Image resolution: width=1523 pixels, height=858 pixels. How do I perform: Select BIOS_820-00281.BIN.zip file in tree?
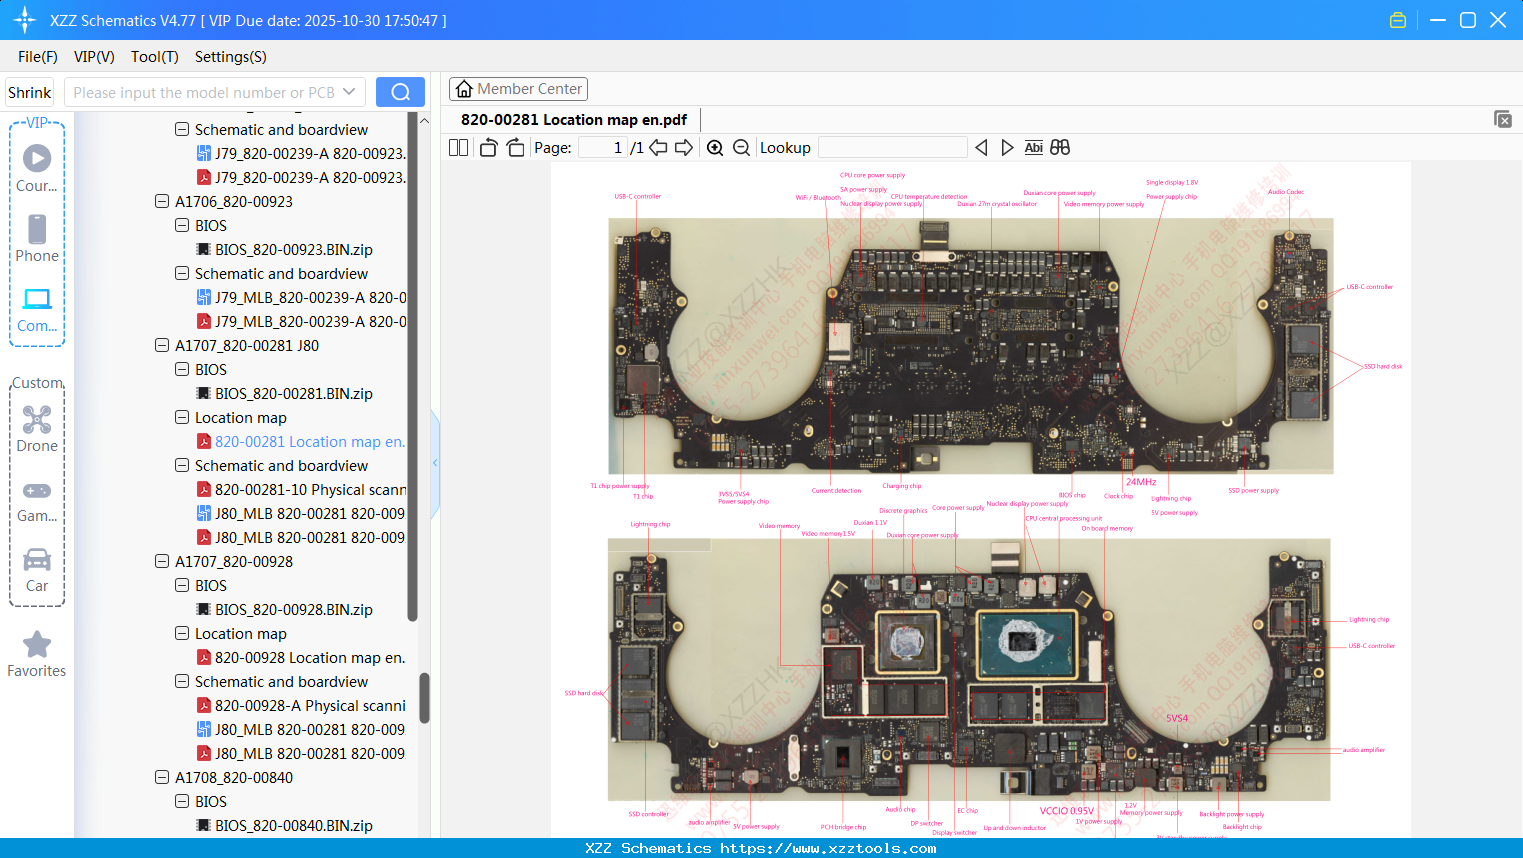pyautogui.click(x=293, y=394)
